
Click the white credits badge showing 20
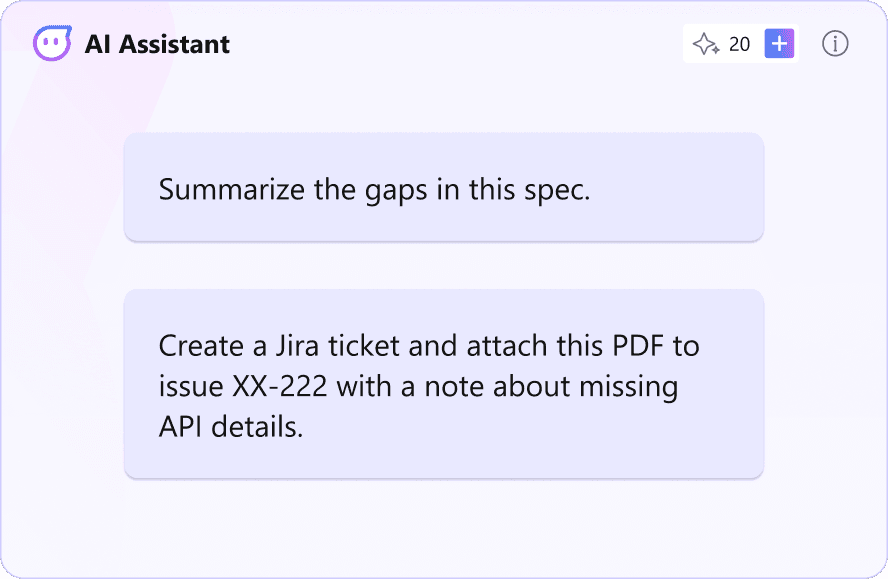tap(722, 44)
